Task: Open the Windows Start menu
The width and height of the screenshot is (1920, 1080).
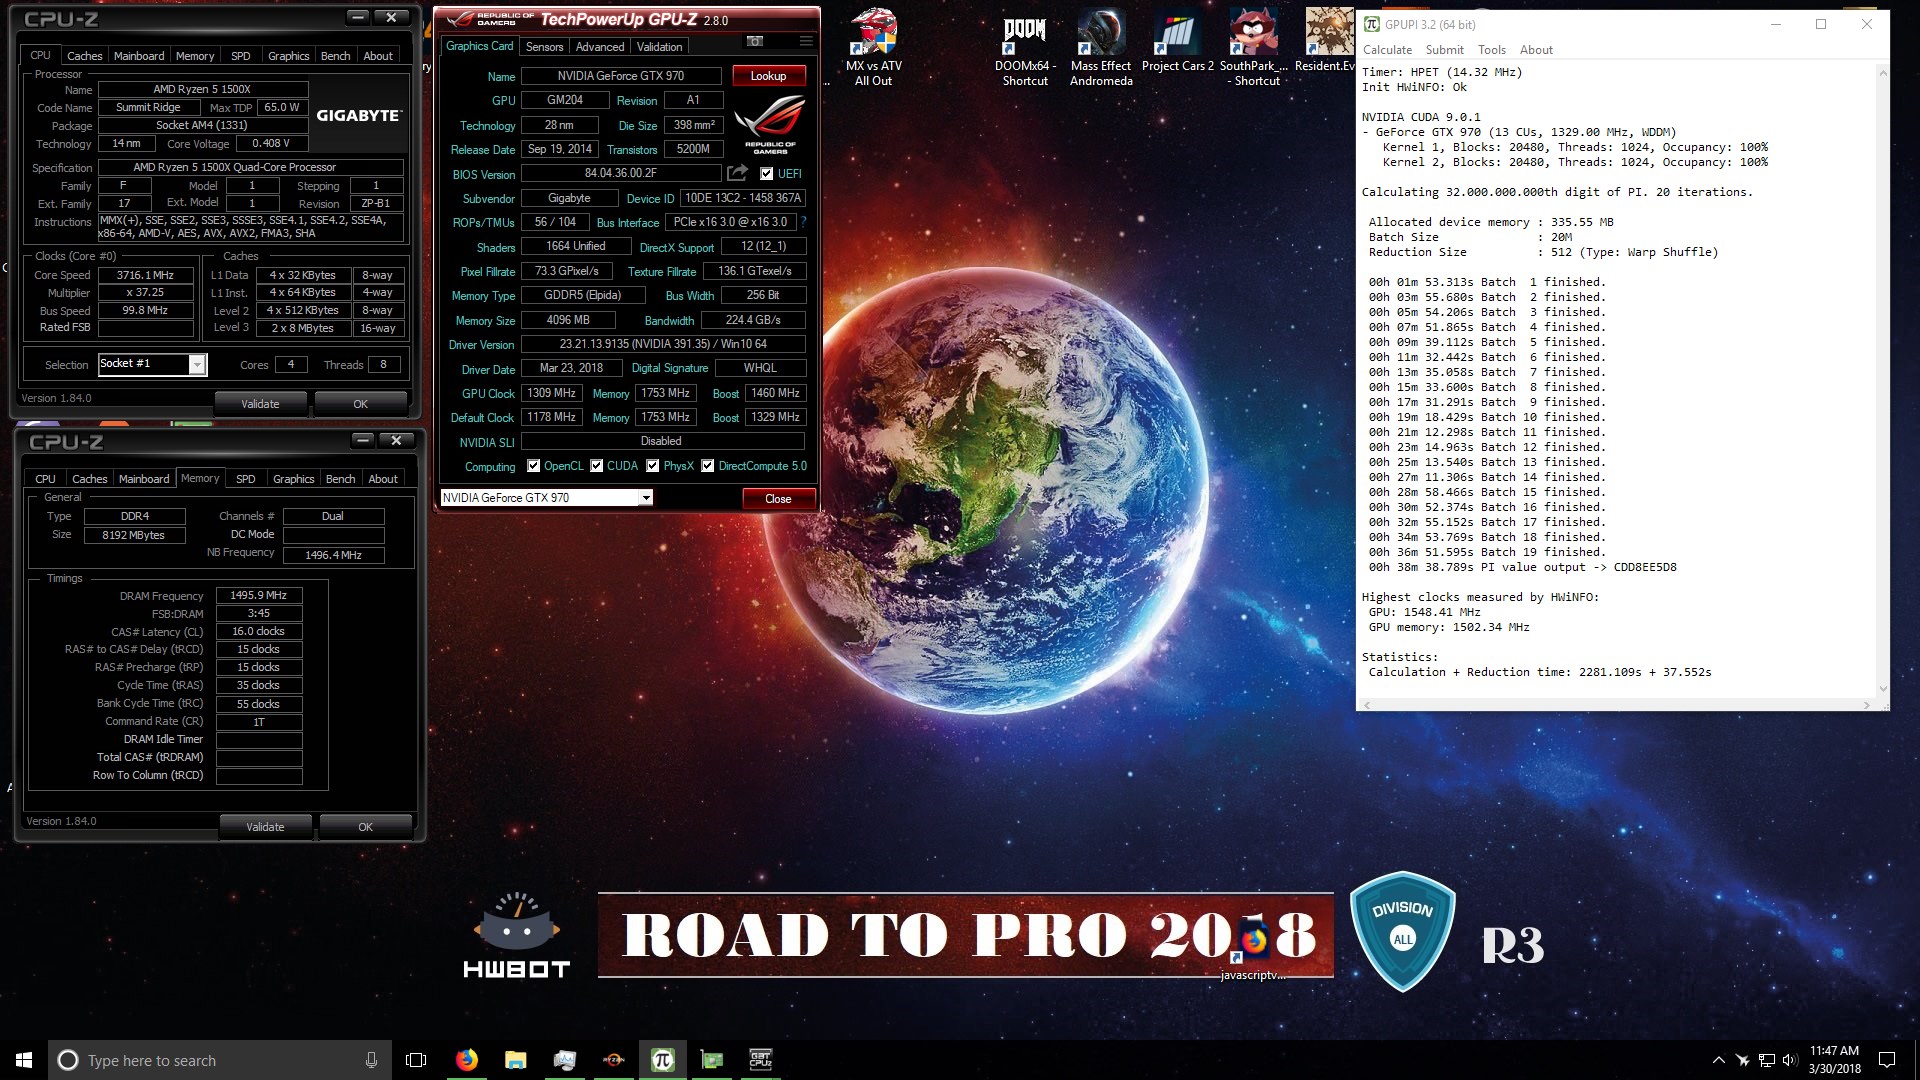Action: point(24,1060)
